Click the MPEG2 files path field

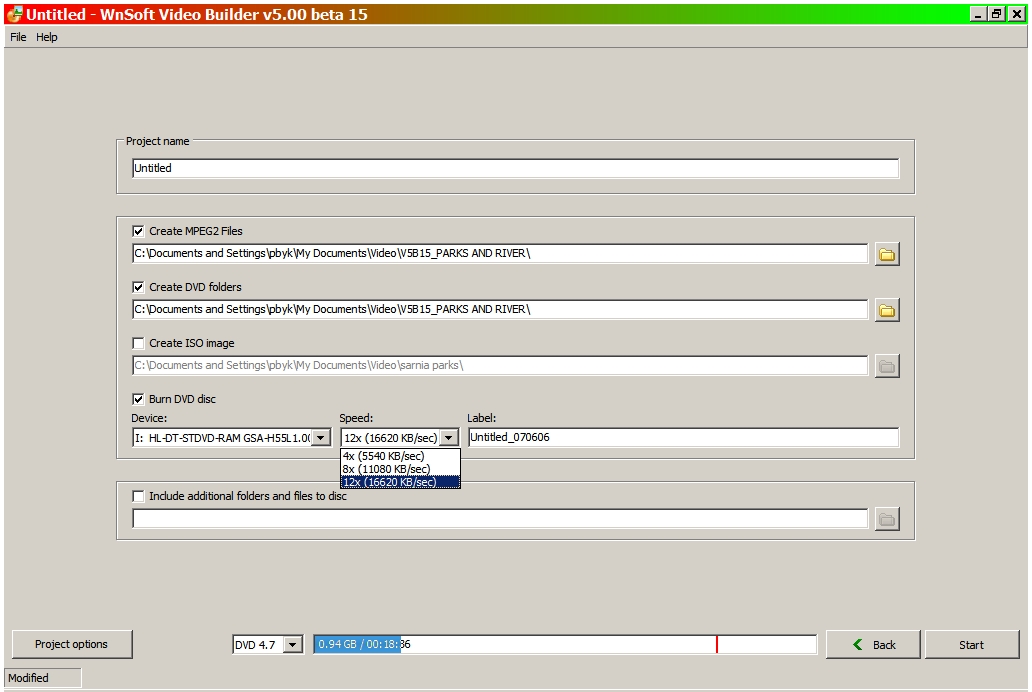[500, 253]
